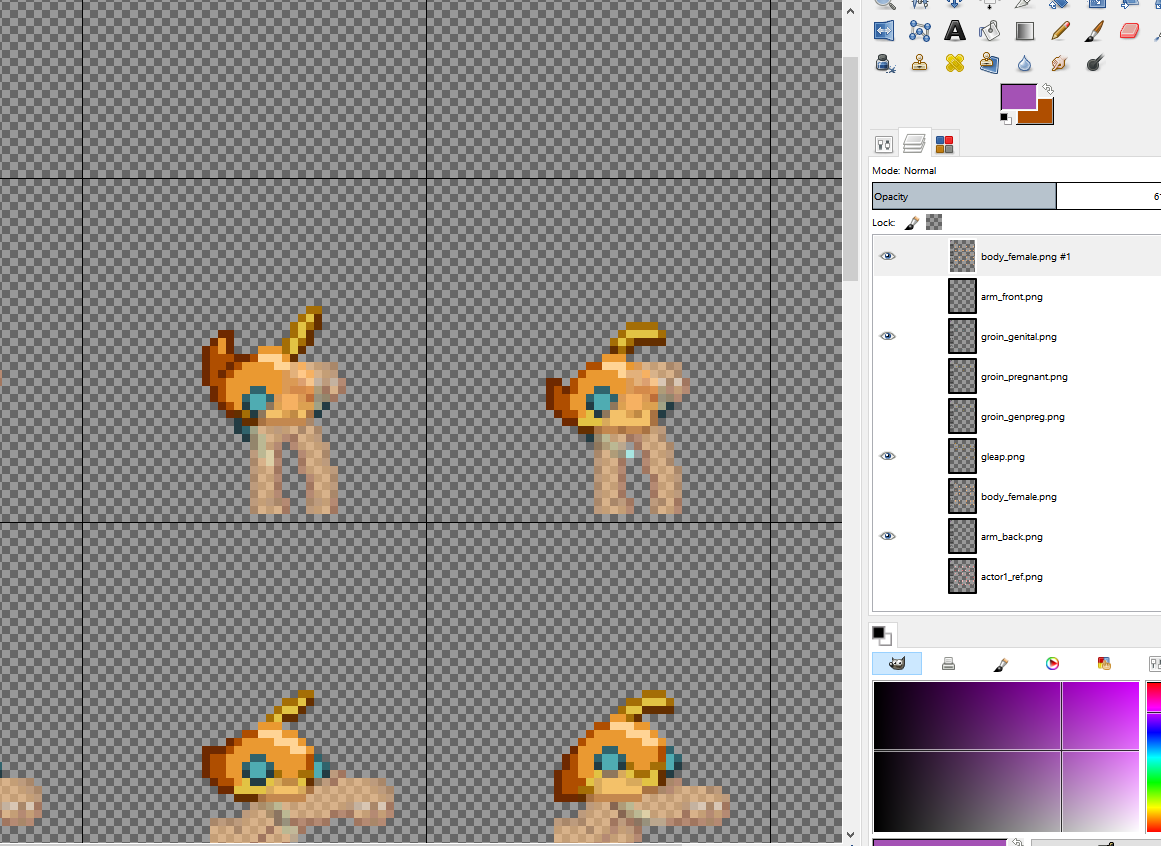Show the groin_pregnant.png layer

pyautogui.click(x=888, y=376)
